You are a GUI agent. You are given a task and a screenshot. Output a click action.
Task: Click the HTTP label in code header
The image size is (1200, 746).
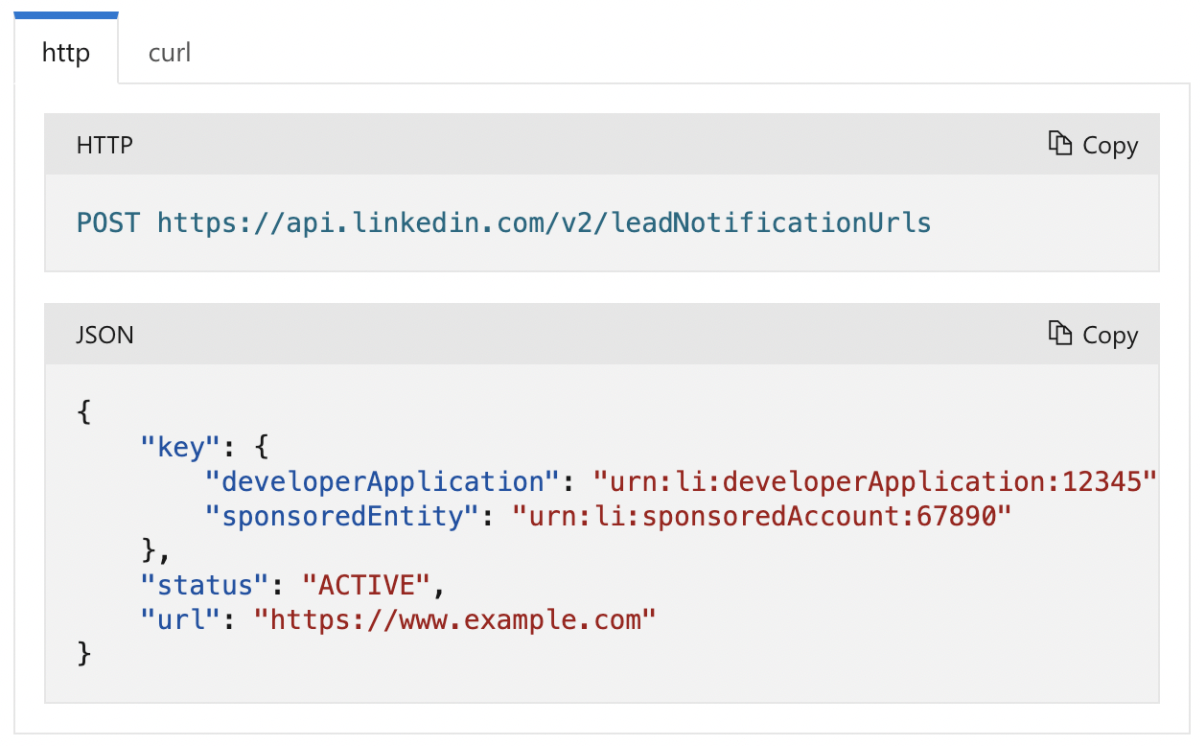[x=104, y=145]
